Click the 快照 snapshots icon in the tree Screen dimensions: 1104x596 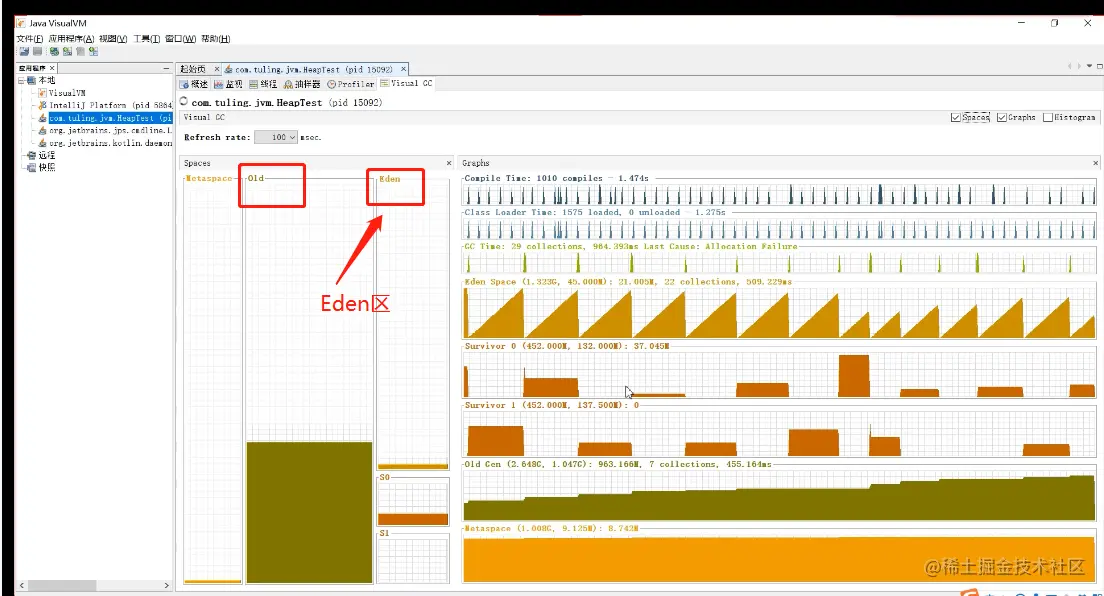32,168
